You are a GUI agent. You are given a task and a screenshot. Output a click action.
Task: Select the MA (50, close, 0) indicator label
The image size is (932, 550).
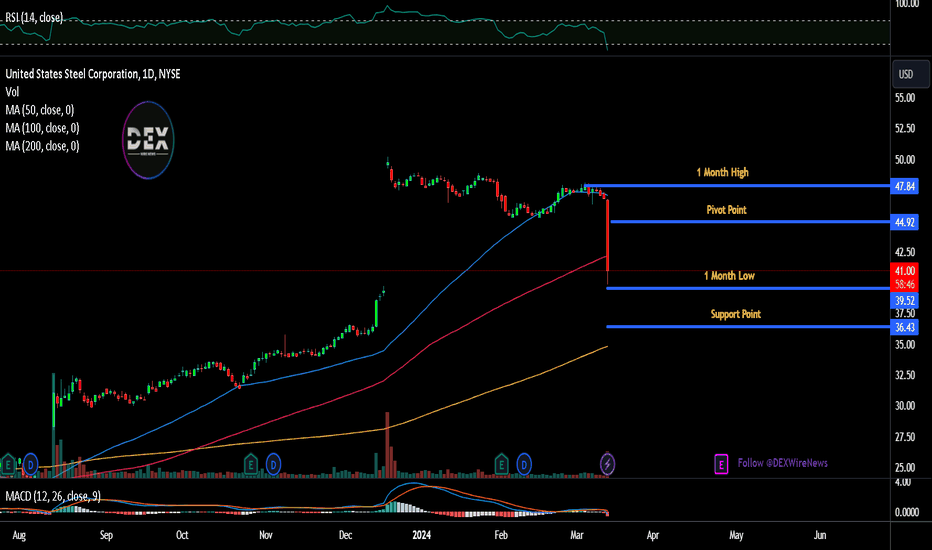click(39, 110)
